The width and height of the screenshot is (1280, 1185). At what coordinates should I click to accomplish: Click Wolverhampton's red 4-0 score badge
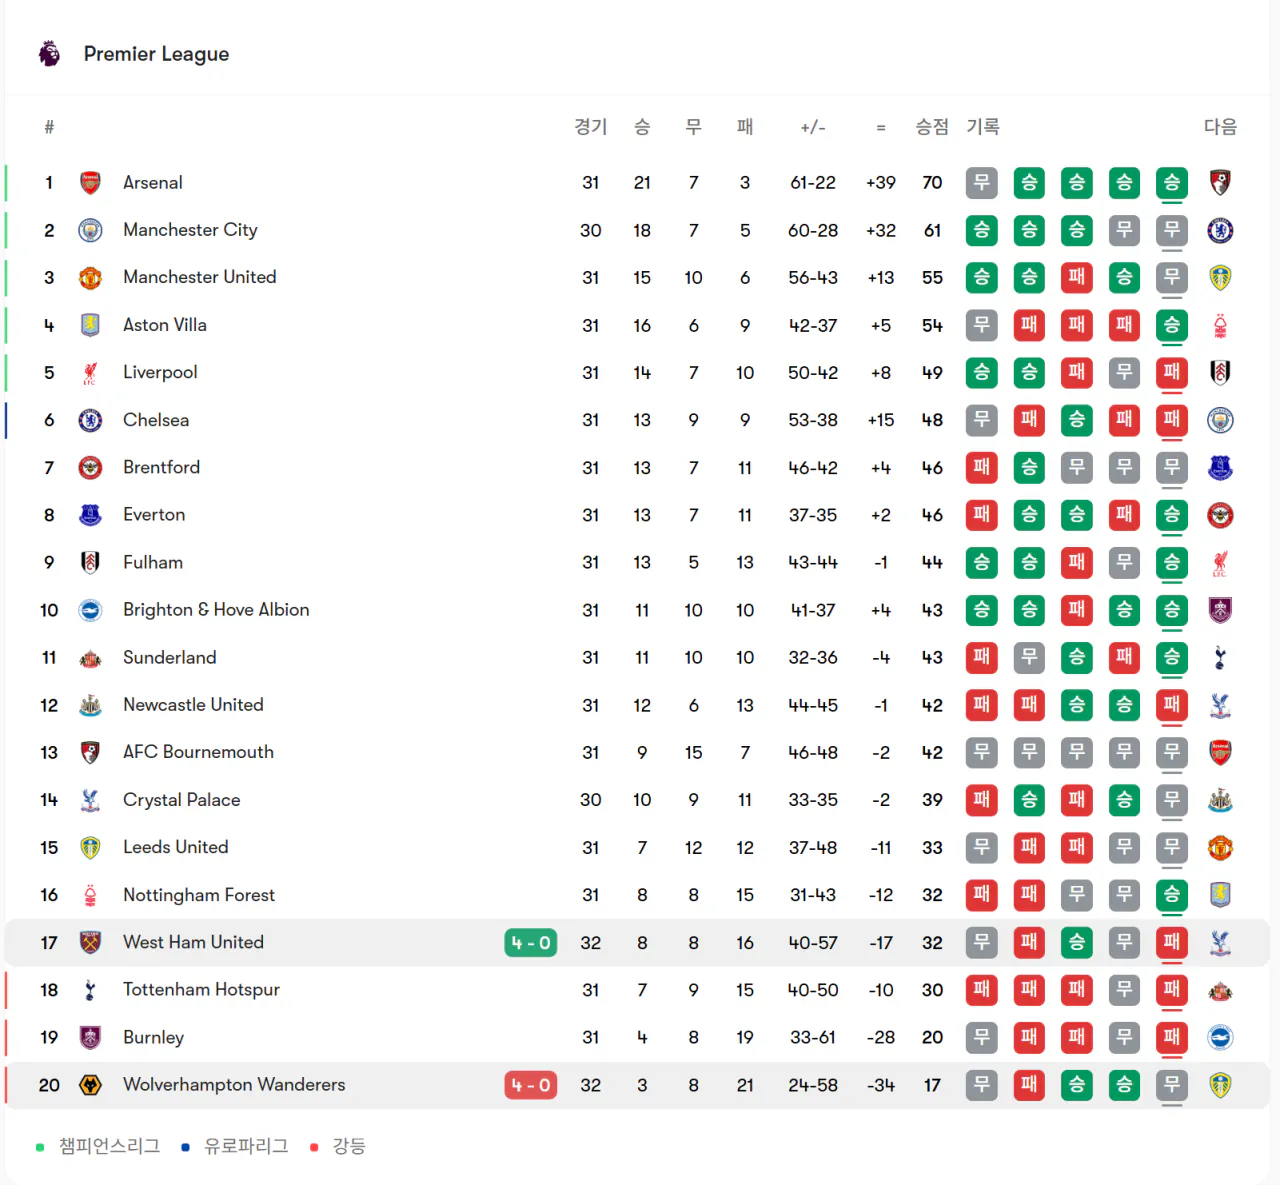click(530, 1085)
